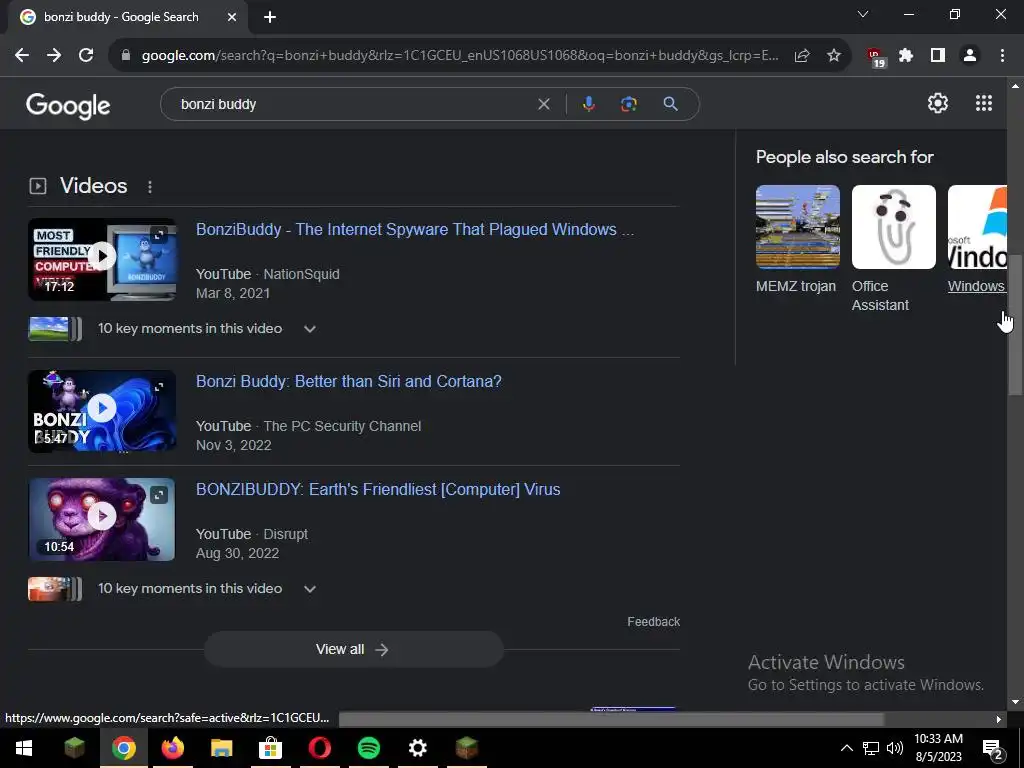Show hidden system tray icons

coord(846,748)
